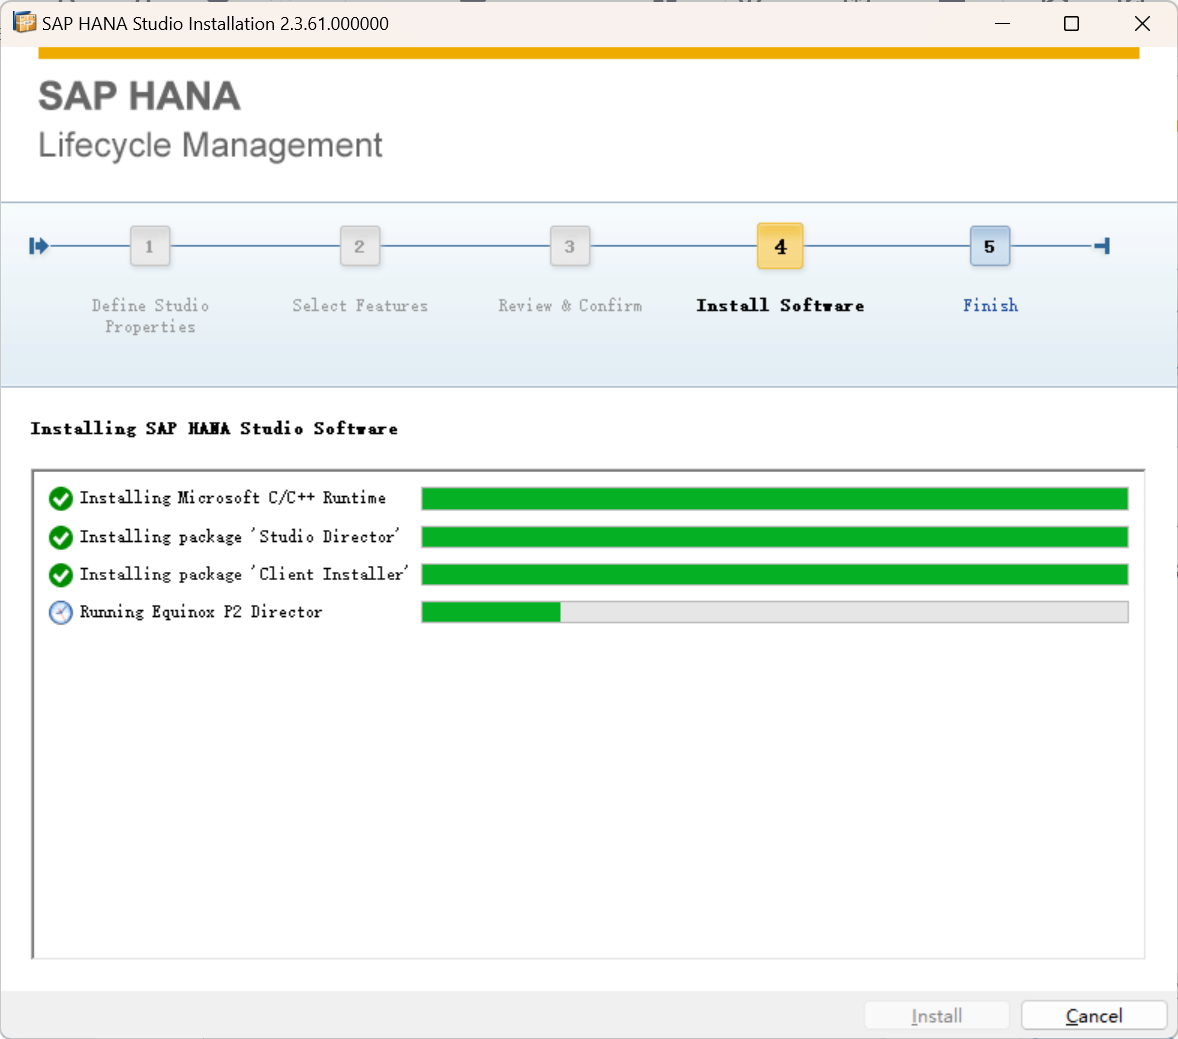Click 'Installing Microsoft C/C++ Runtime' text

pyautogui.click(x=233, y=498)
